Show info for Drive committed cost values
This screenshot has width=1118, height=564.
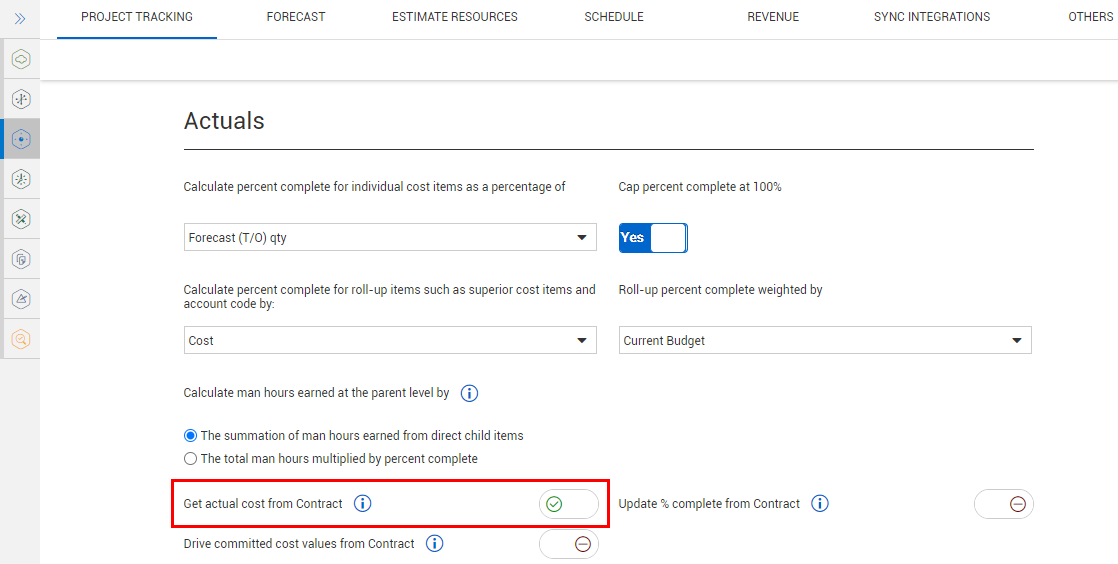point(434,544)
